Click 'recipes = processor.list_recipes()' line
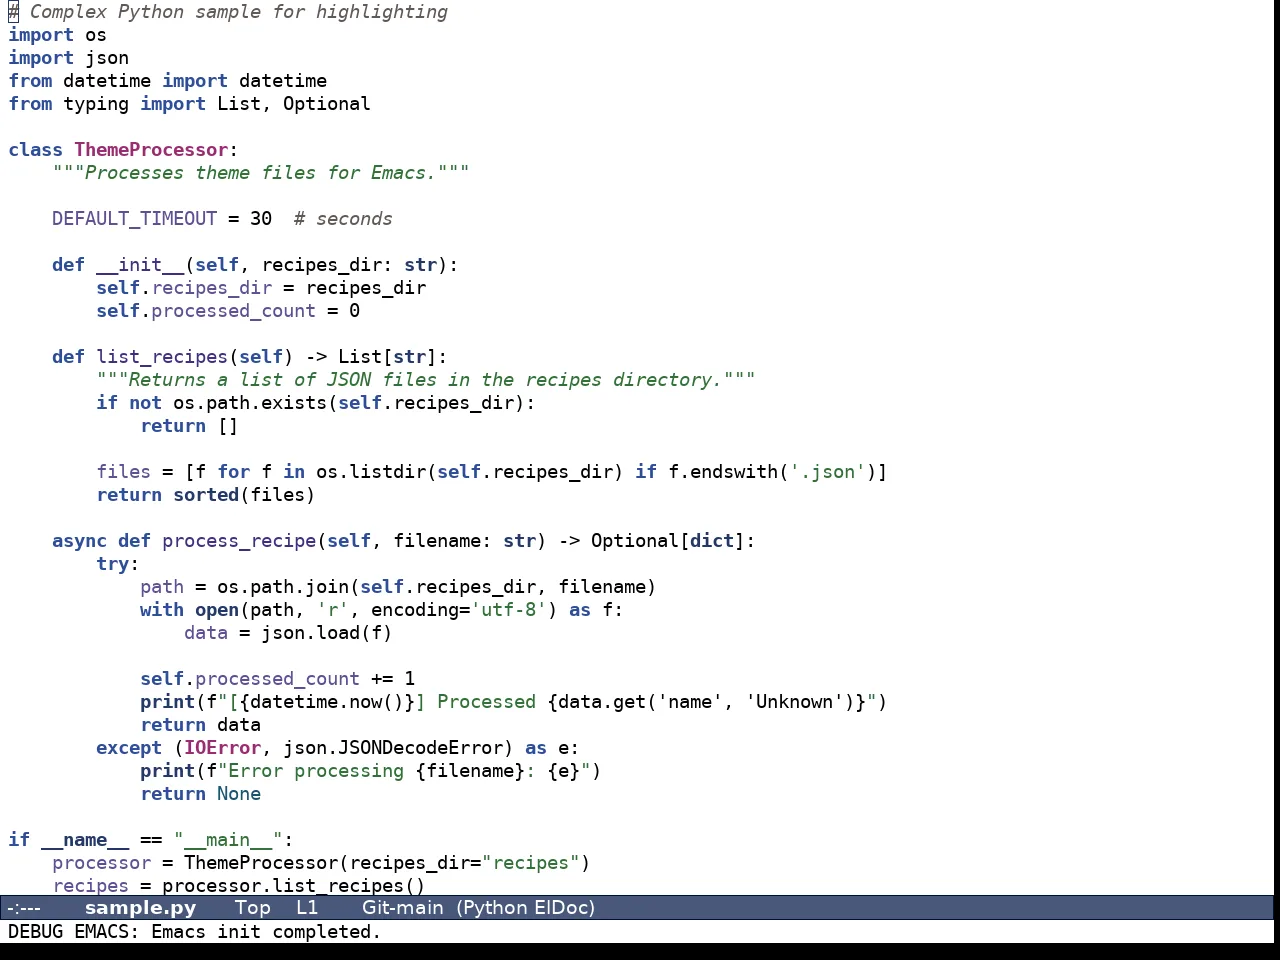Screen dimensions: 1280x960 tap(239, 886)
